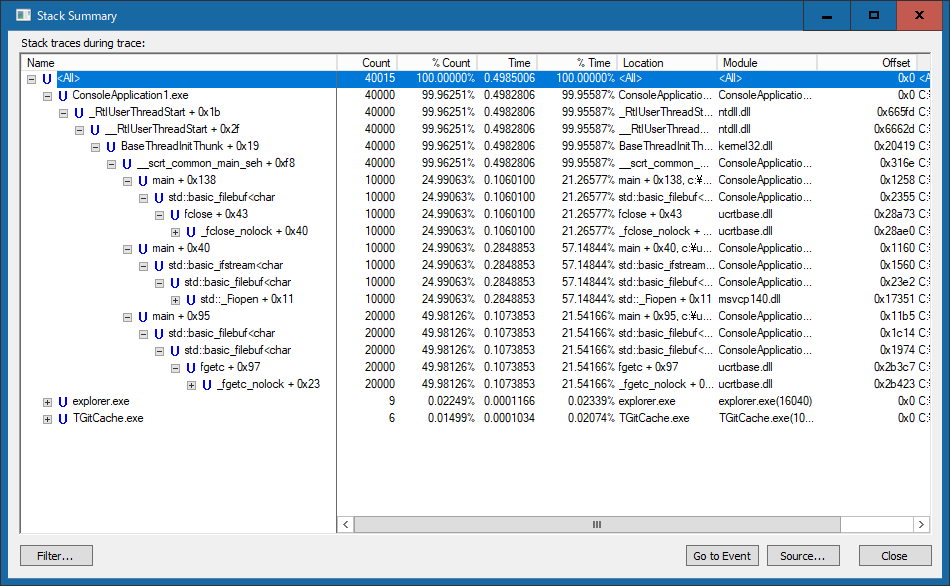
Task: Expand the explorer.exe tree node
Action: [47, 402]
